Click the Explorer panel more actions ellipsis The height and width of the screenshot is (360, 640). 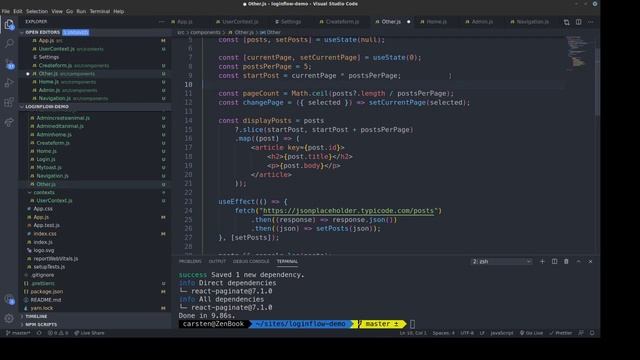click(x=162, y=22)
